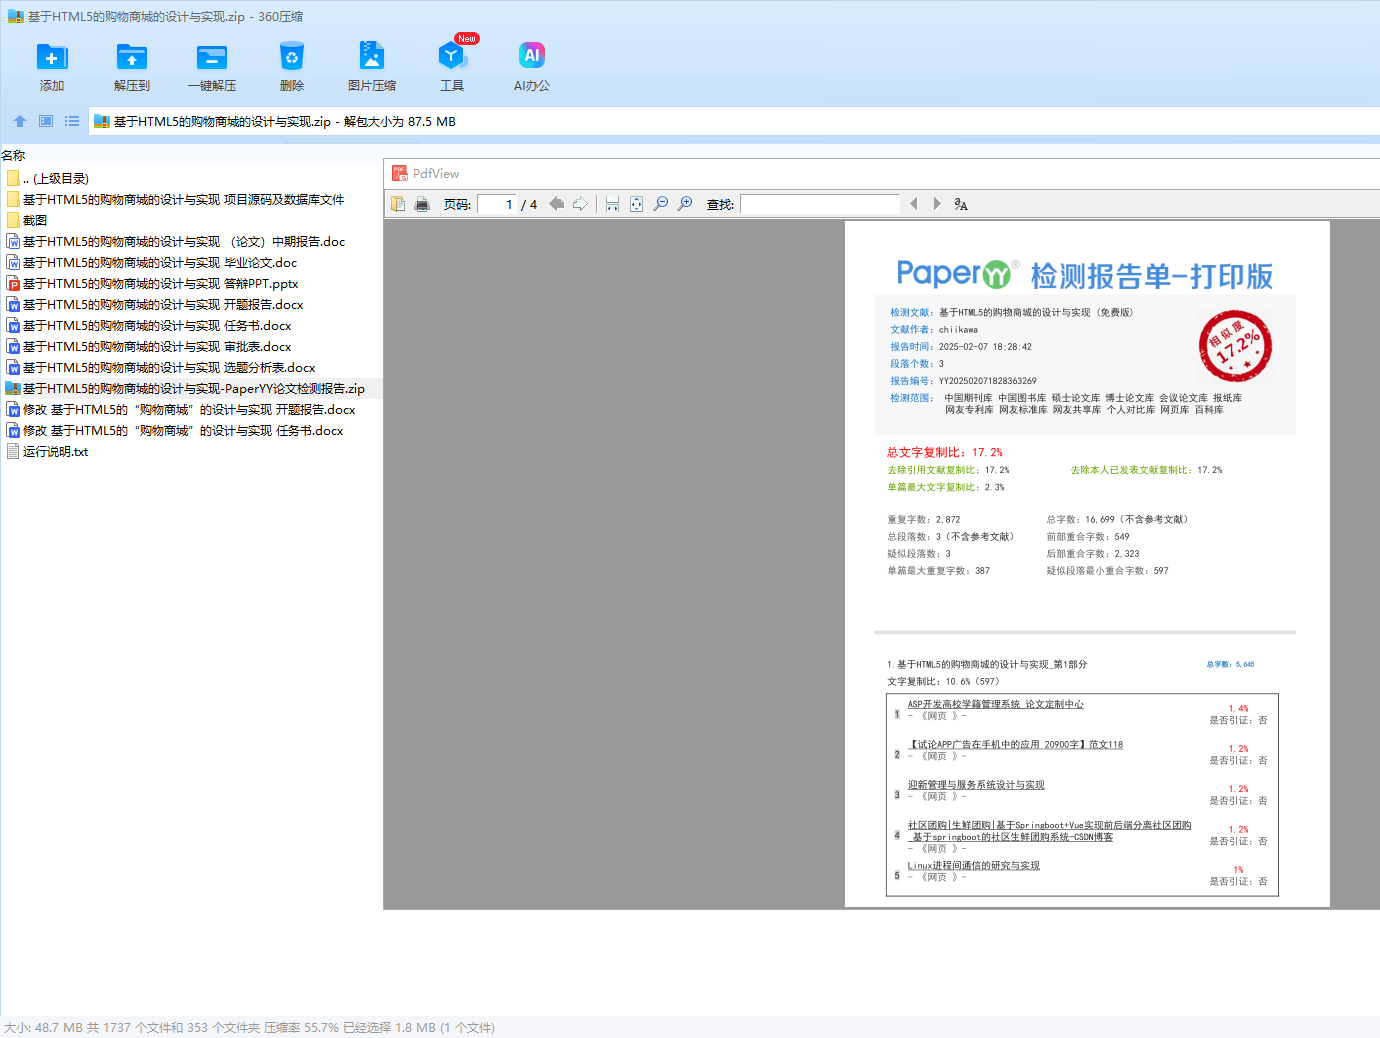1380x1038 pixels.
Task: Open the AI办公 icon
Action: 532,56
